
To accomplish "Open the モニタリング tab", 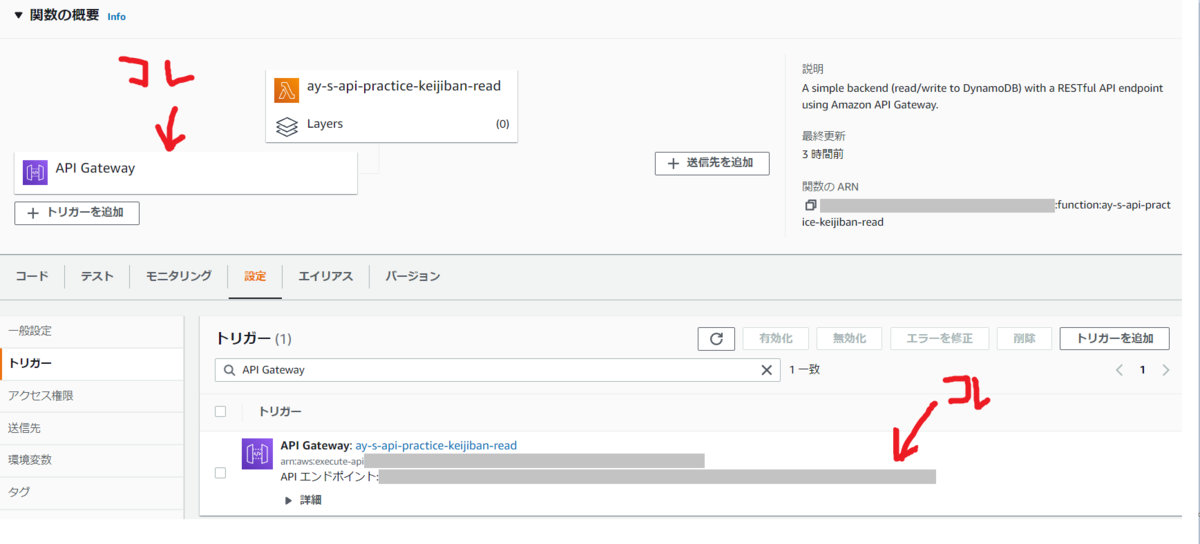I will coord(178,276).
